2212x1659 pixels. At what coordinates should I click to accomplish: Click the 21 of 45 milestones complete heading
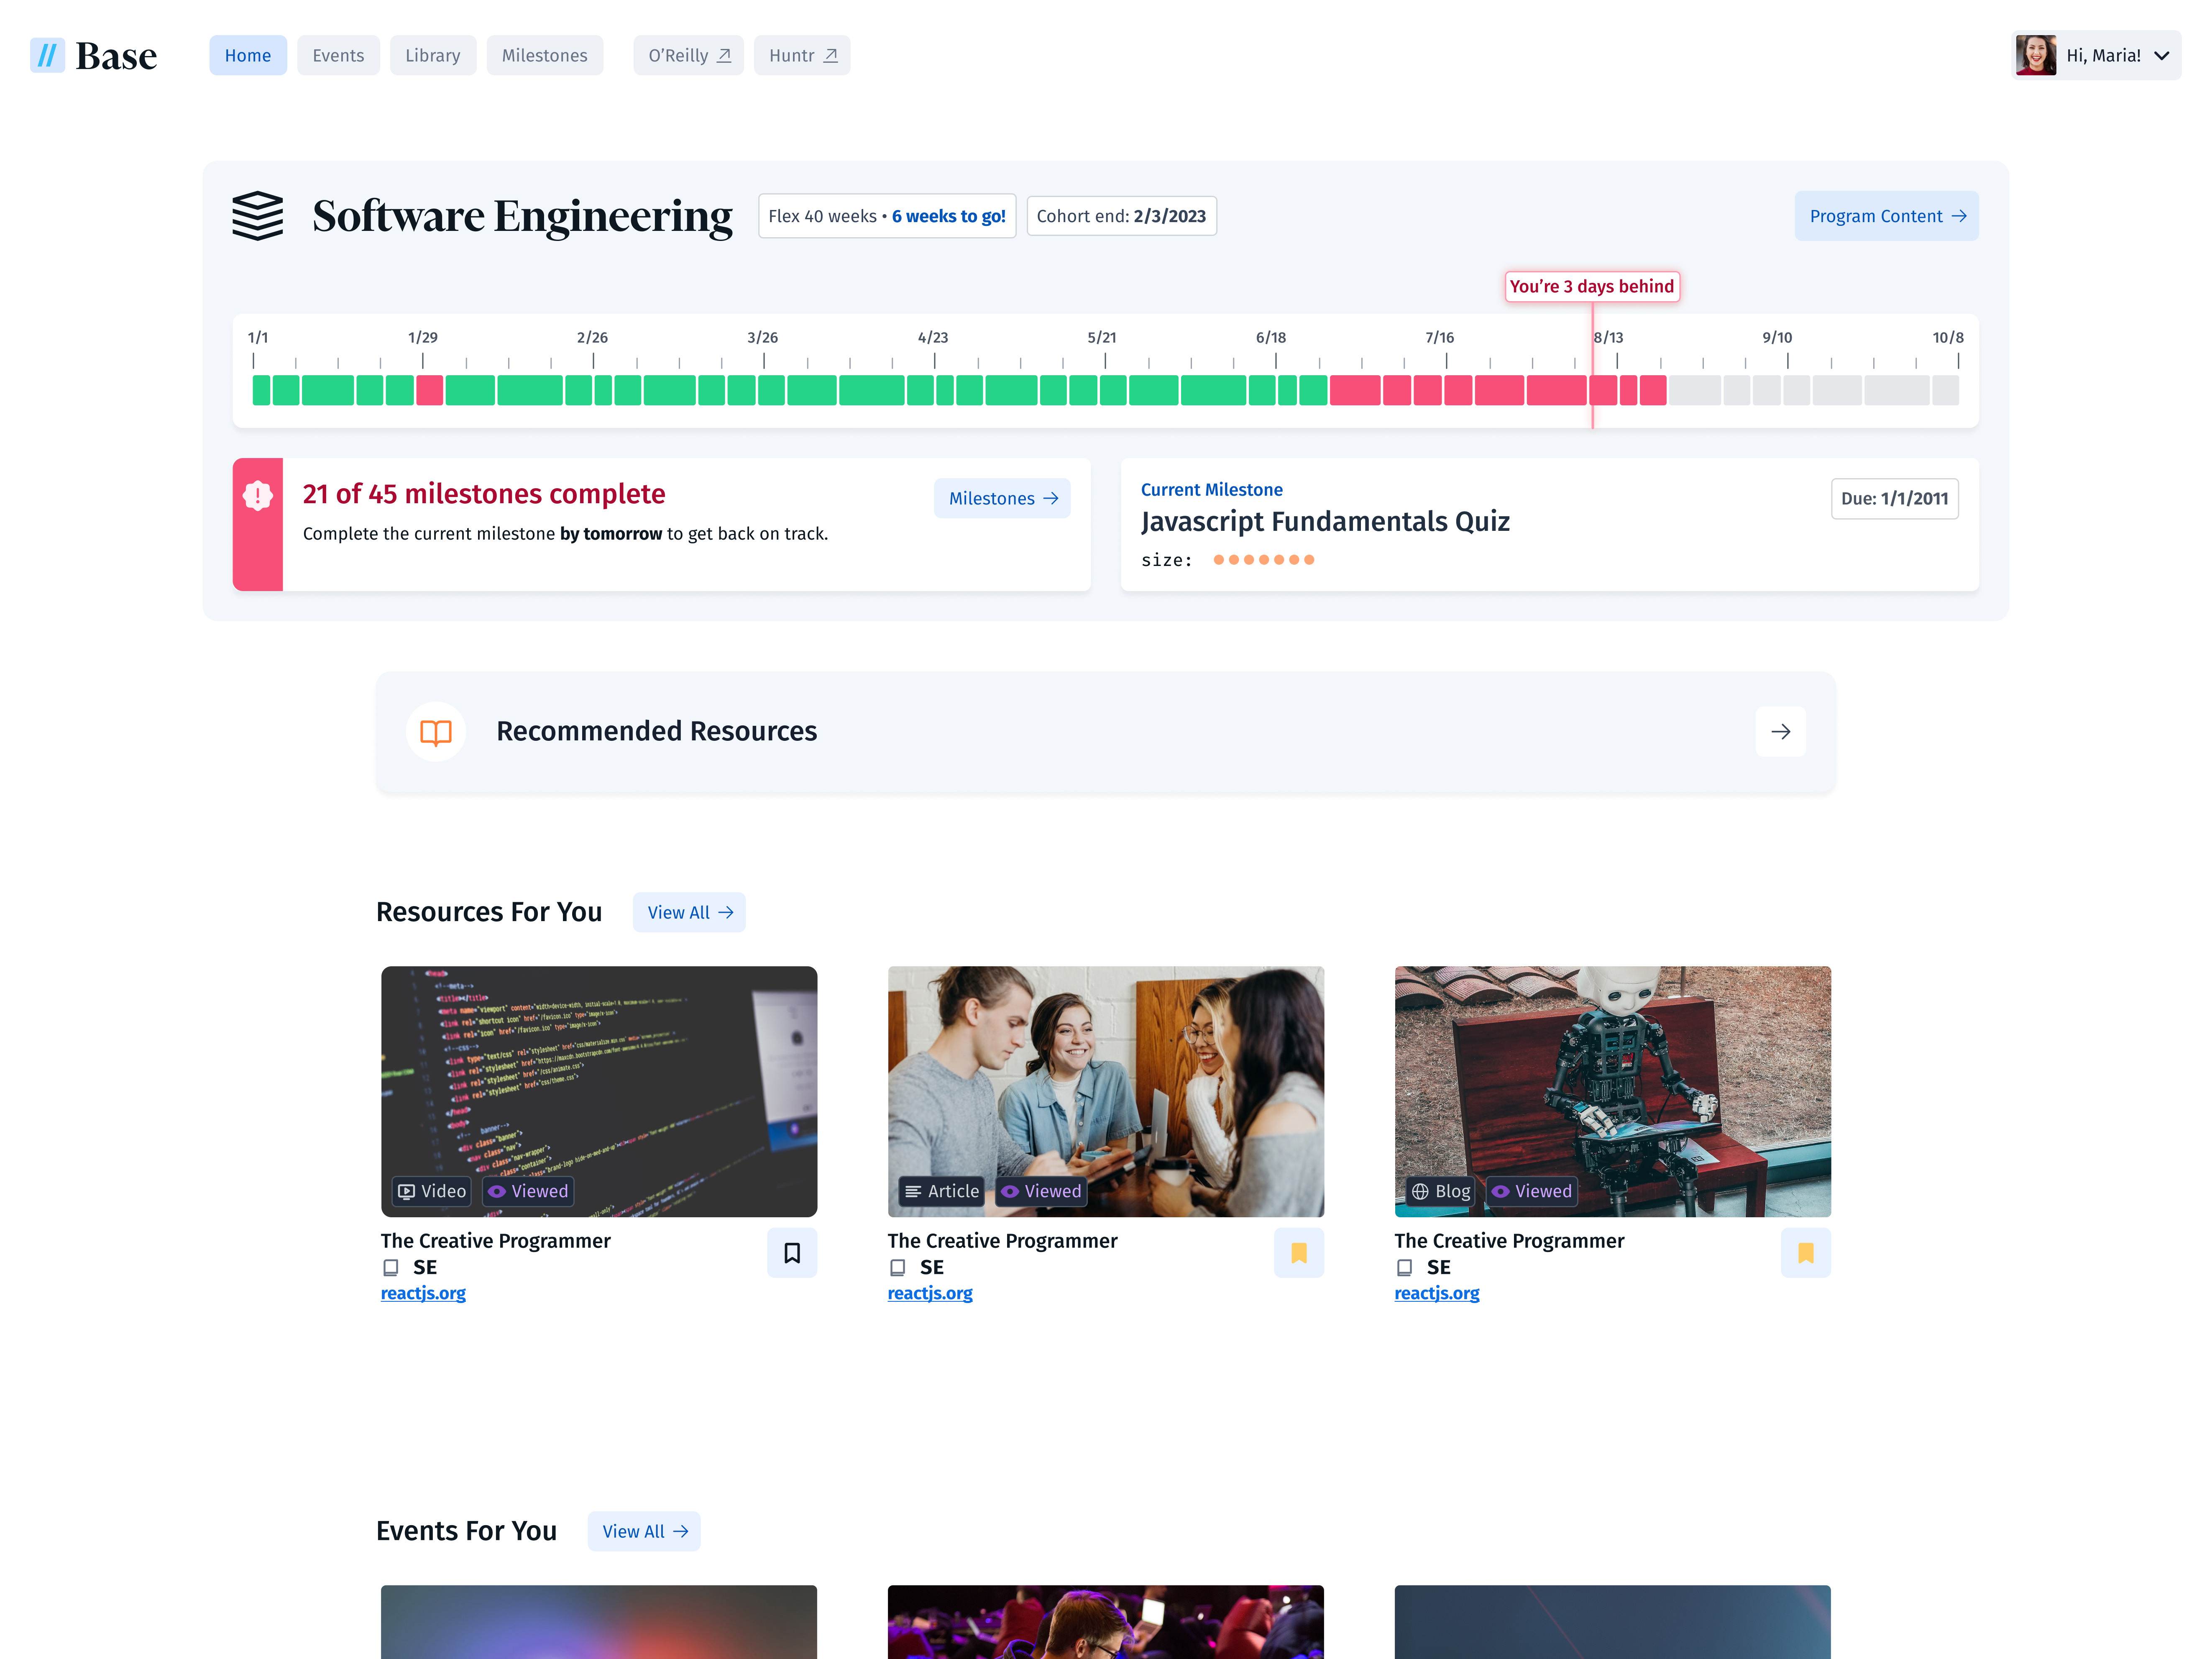point(484,493)
